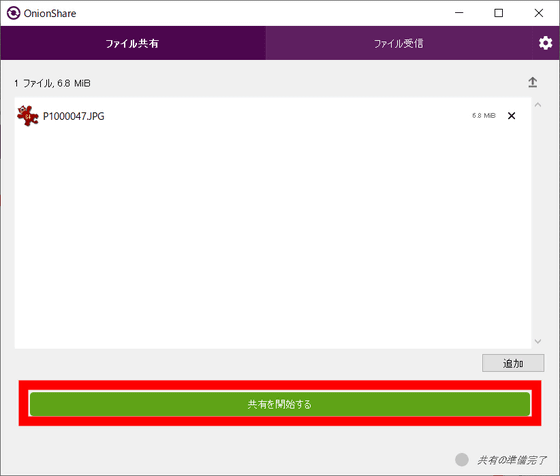Open settings with the gear icon

click(545, 43)
